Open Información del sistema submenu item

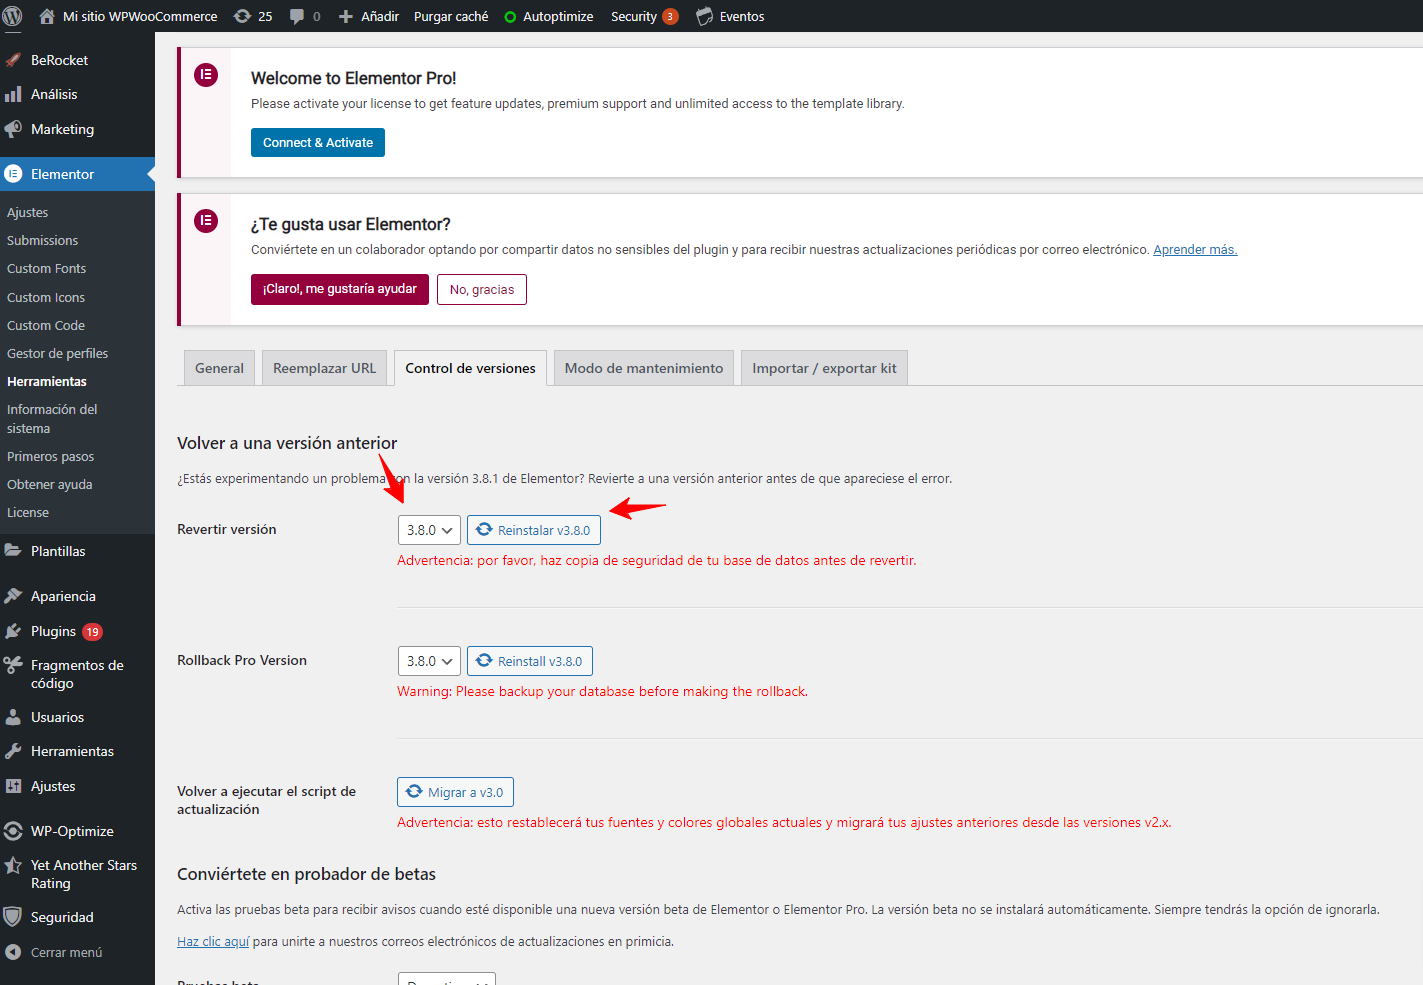[52, 419]
